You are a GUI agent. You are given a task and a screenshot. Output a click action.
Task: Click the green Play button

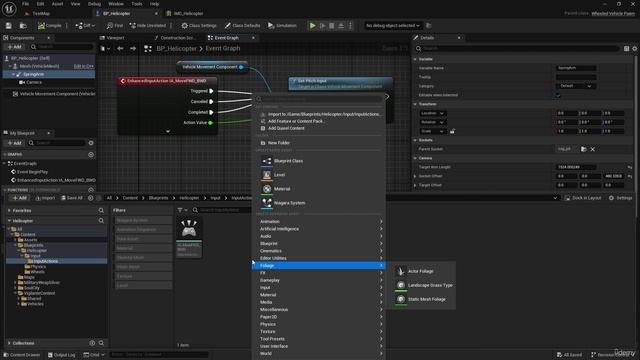[313, 26]
